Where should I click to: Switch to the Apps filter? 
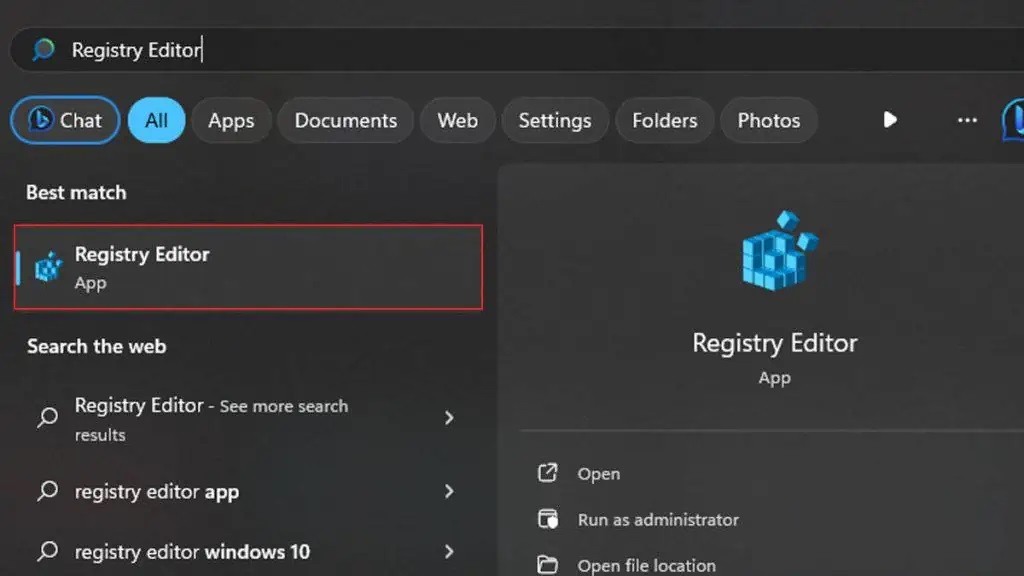[231, 120]
